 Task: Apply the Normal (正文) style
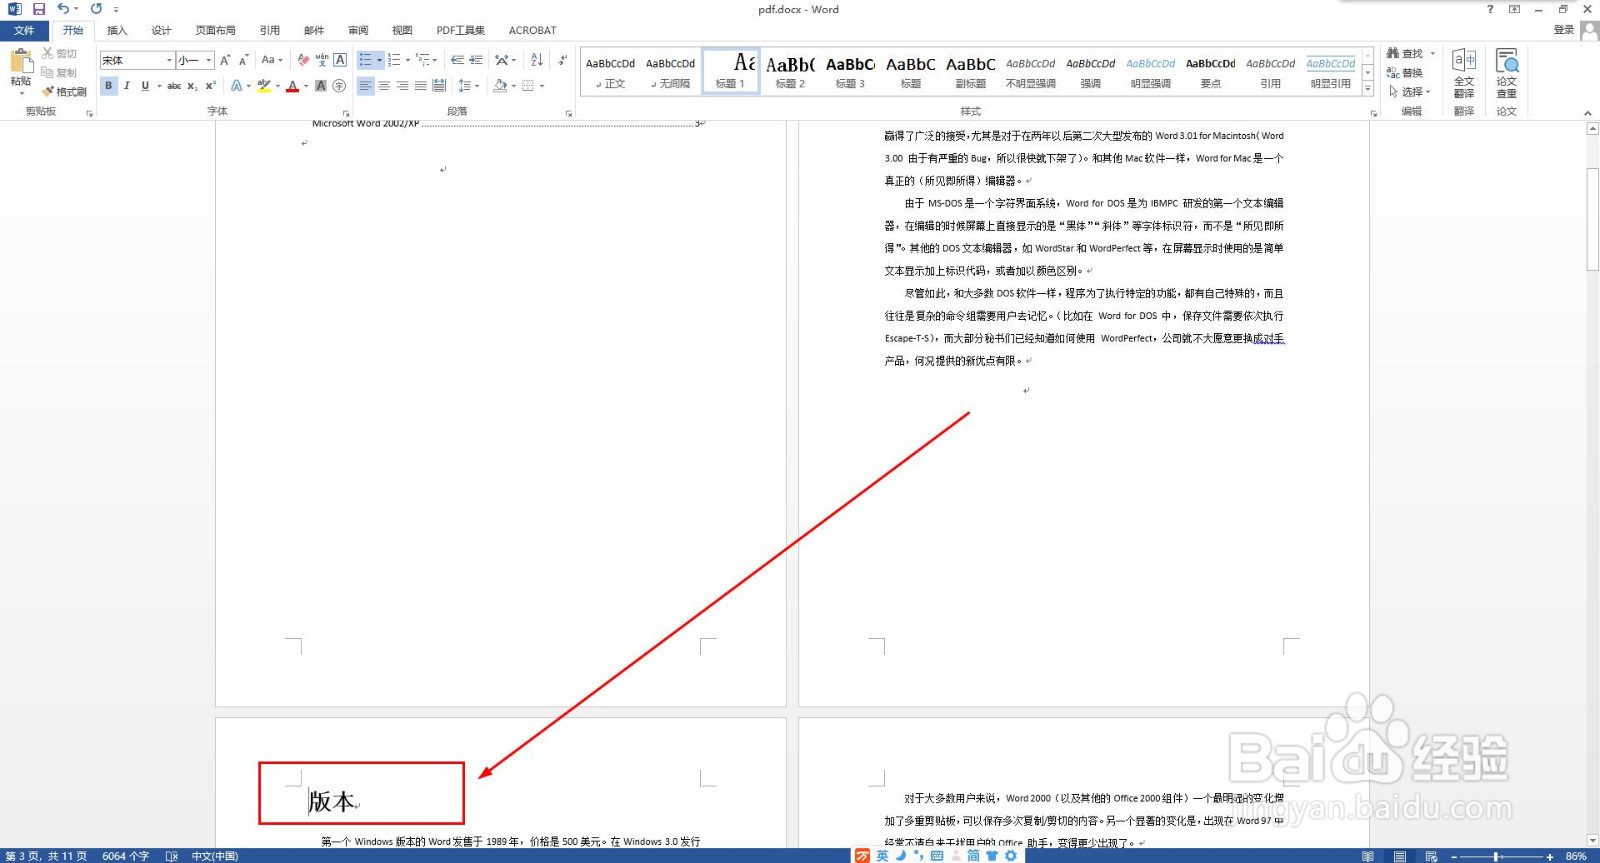(610, 71)
